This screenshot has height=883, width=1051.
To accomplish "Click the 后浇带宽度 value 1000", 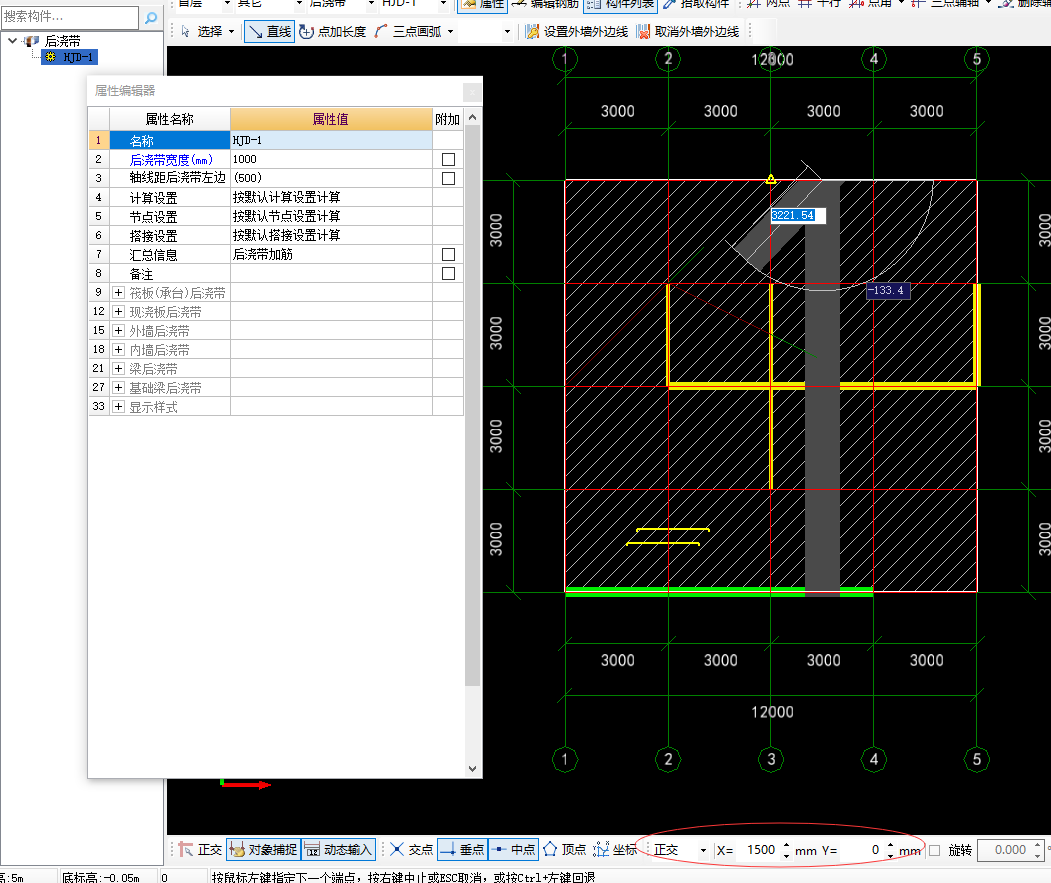I will click(x=331, y=160).
